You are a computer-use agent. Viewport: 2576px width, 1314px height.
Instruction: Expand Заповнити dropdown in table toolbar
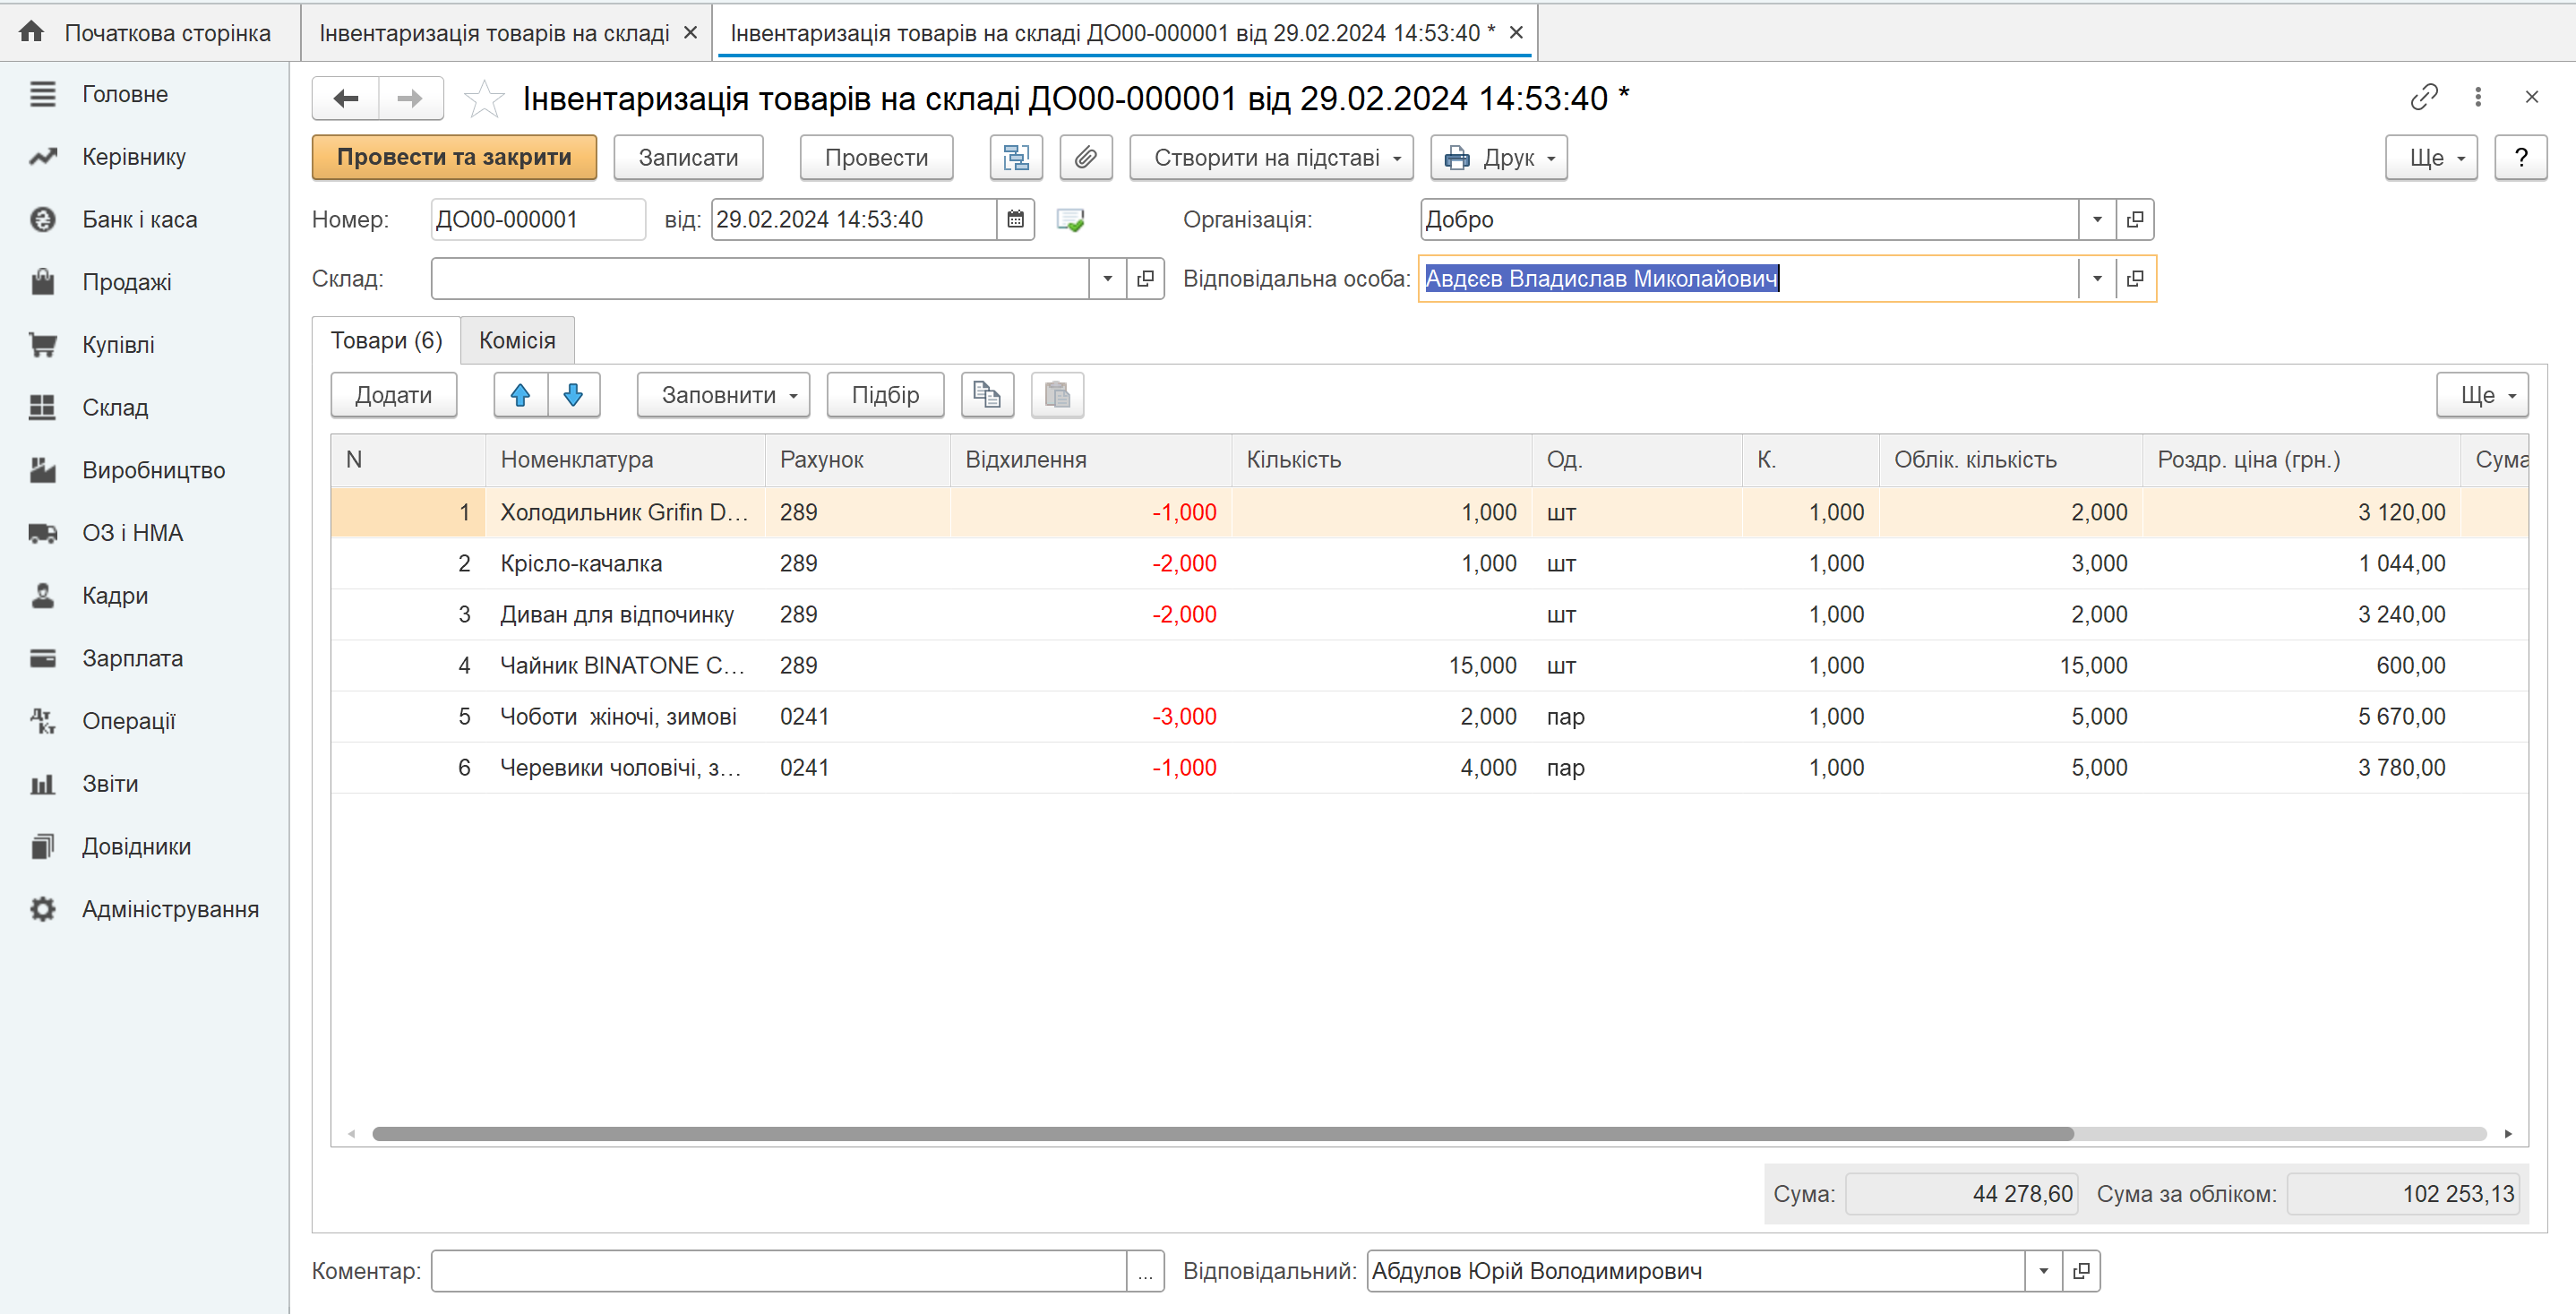point(724,395)
